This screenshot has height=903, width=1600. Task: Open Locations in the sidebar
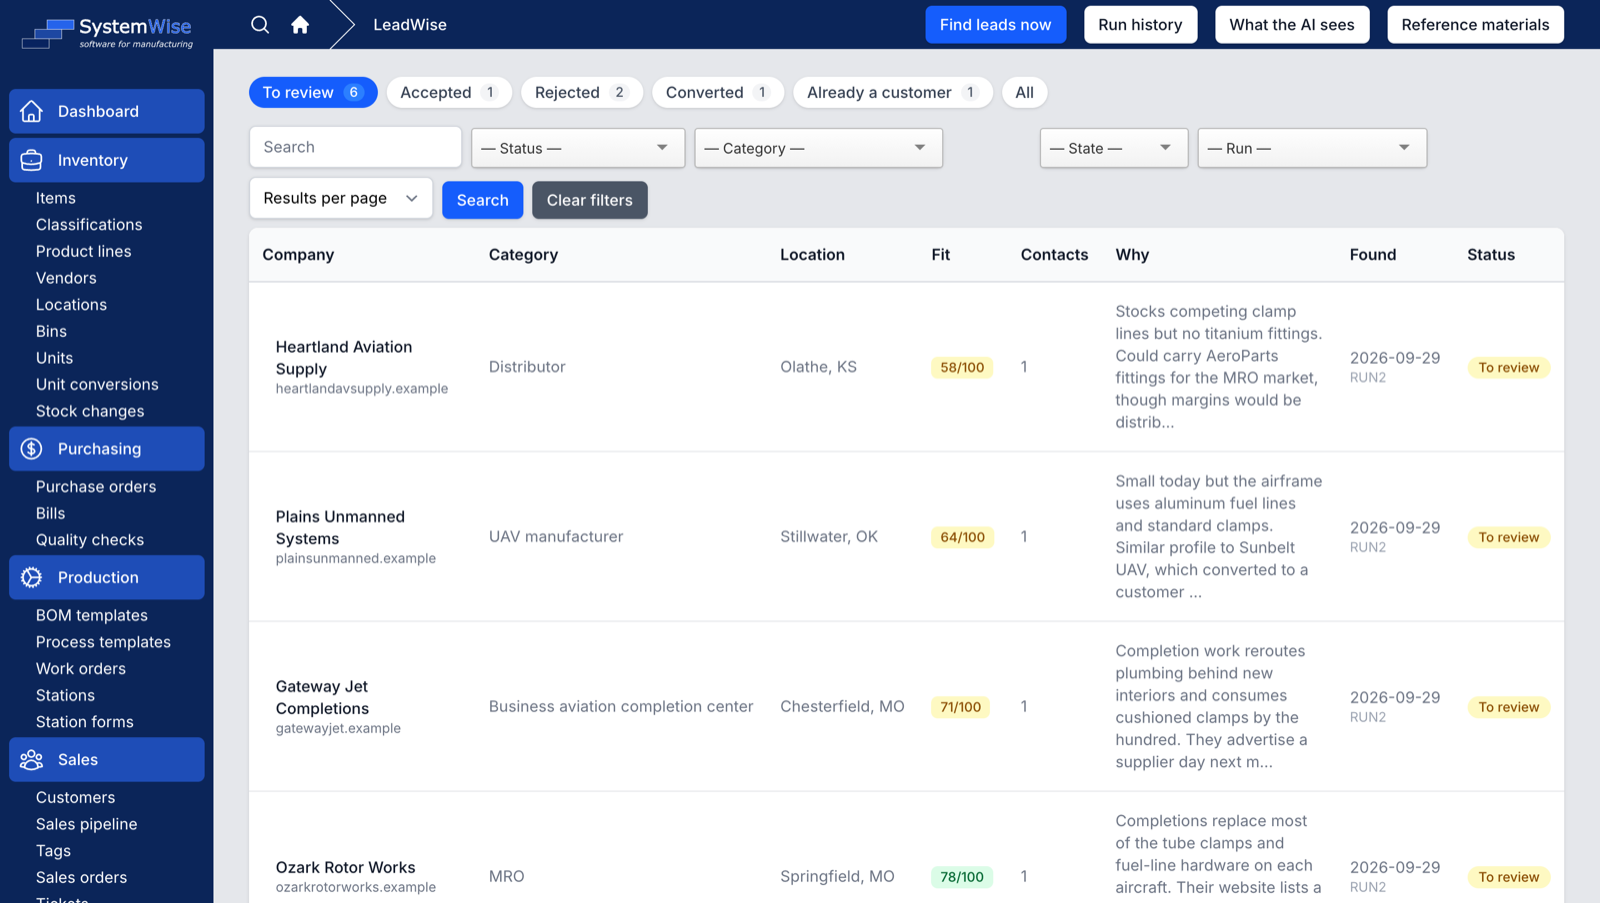(71, 305)
